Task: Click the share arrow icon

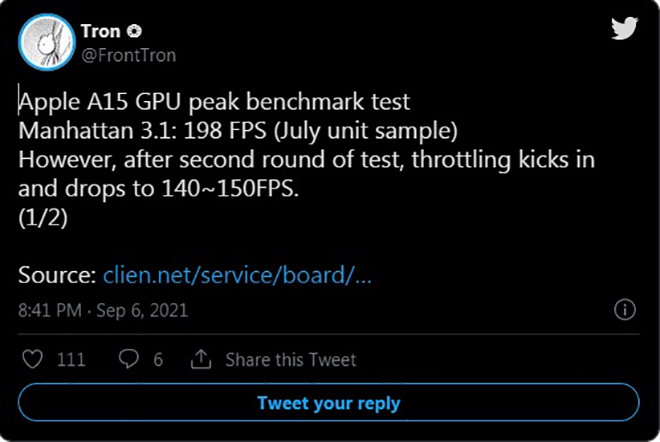Action: tap(201, 359)
